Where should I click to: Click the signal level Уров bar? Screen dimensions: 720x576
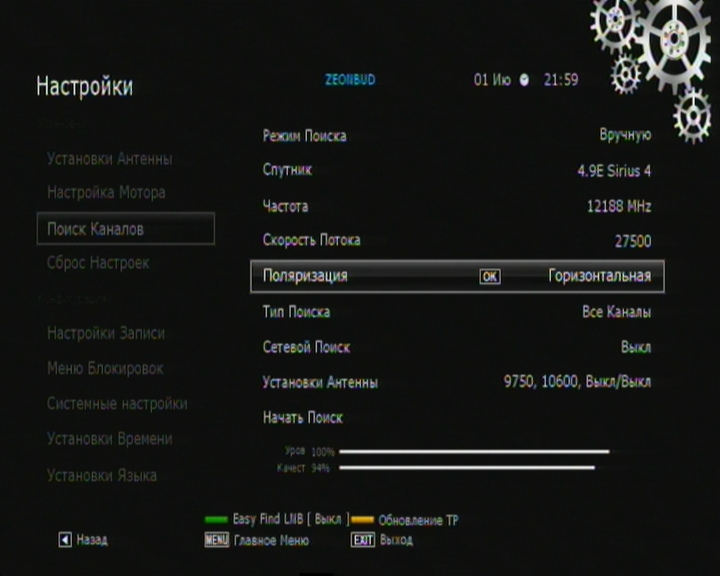(x=474, y=452)
